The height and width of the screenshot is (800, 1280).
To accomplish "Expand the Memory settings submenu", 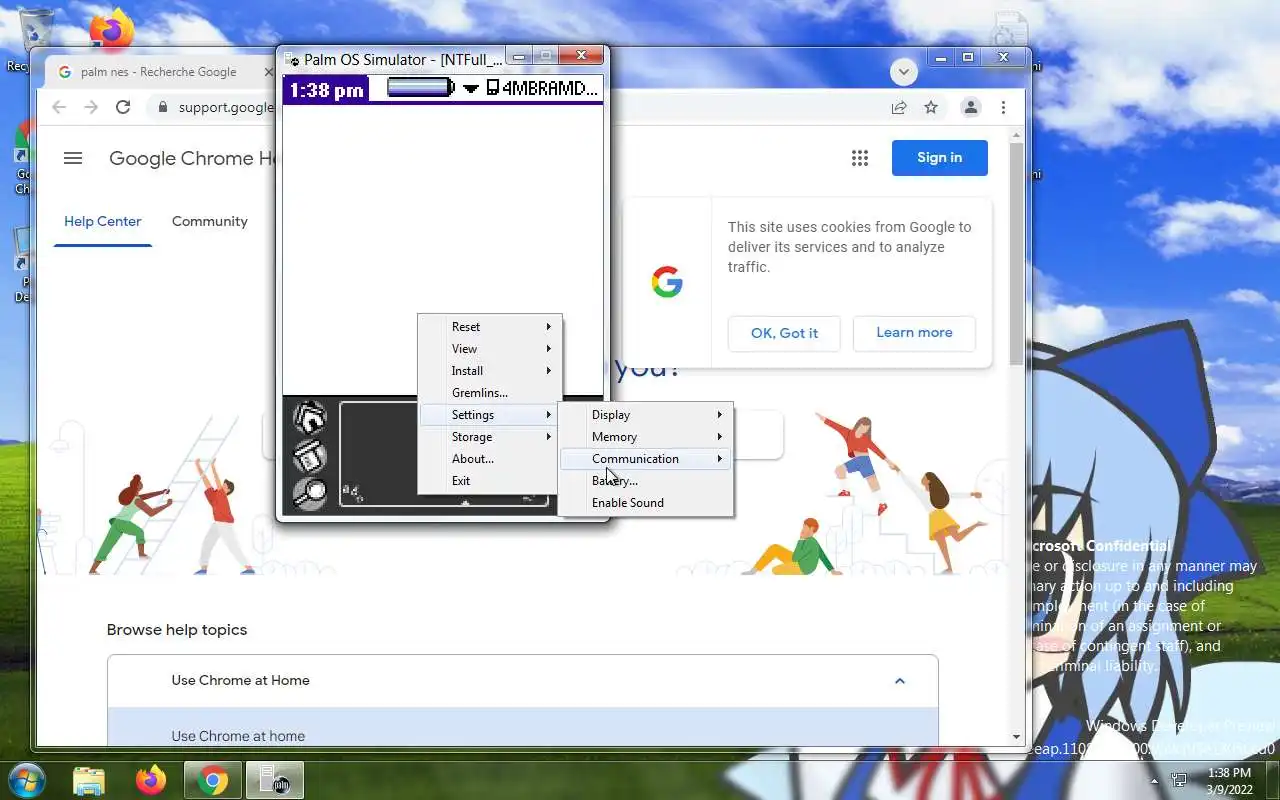I will tap(646, 437).
